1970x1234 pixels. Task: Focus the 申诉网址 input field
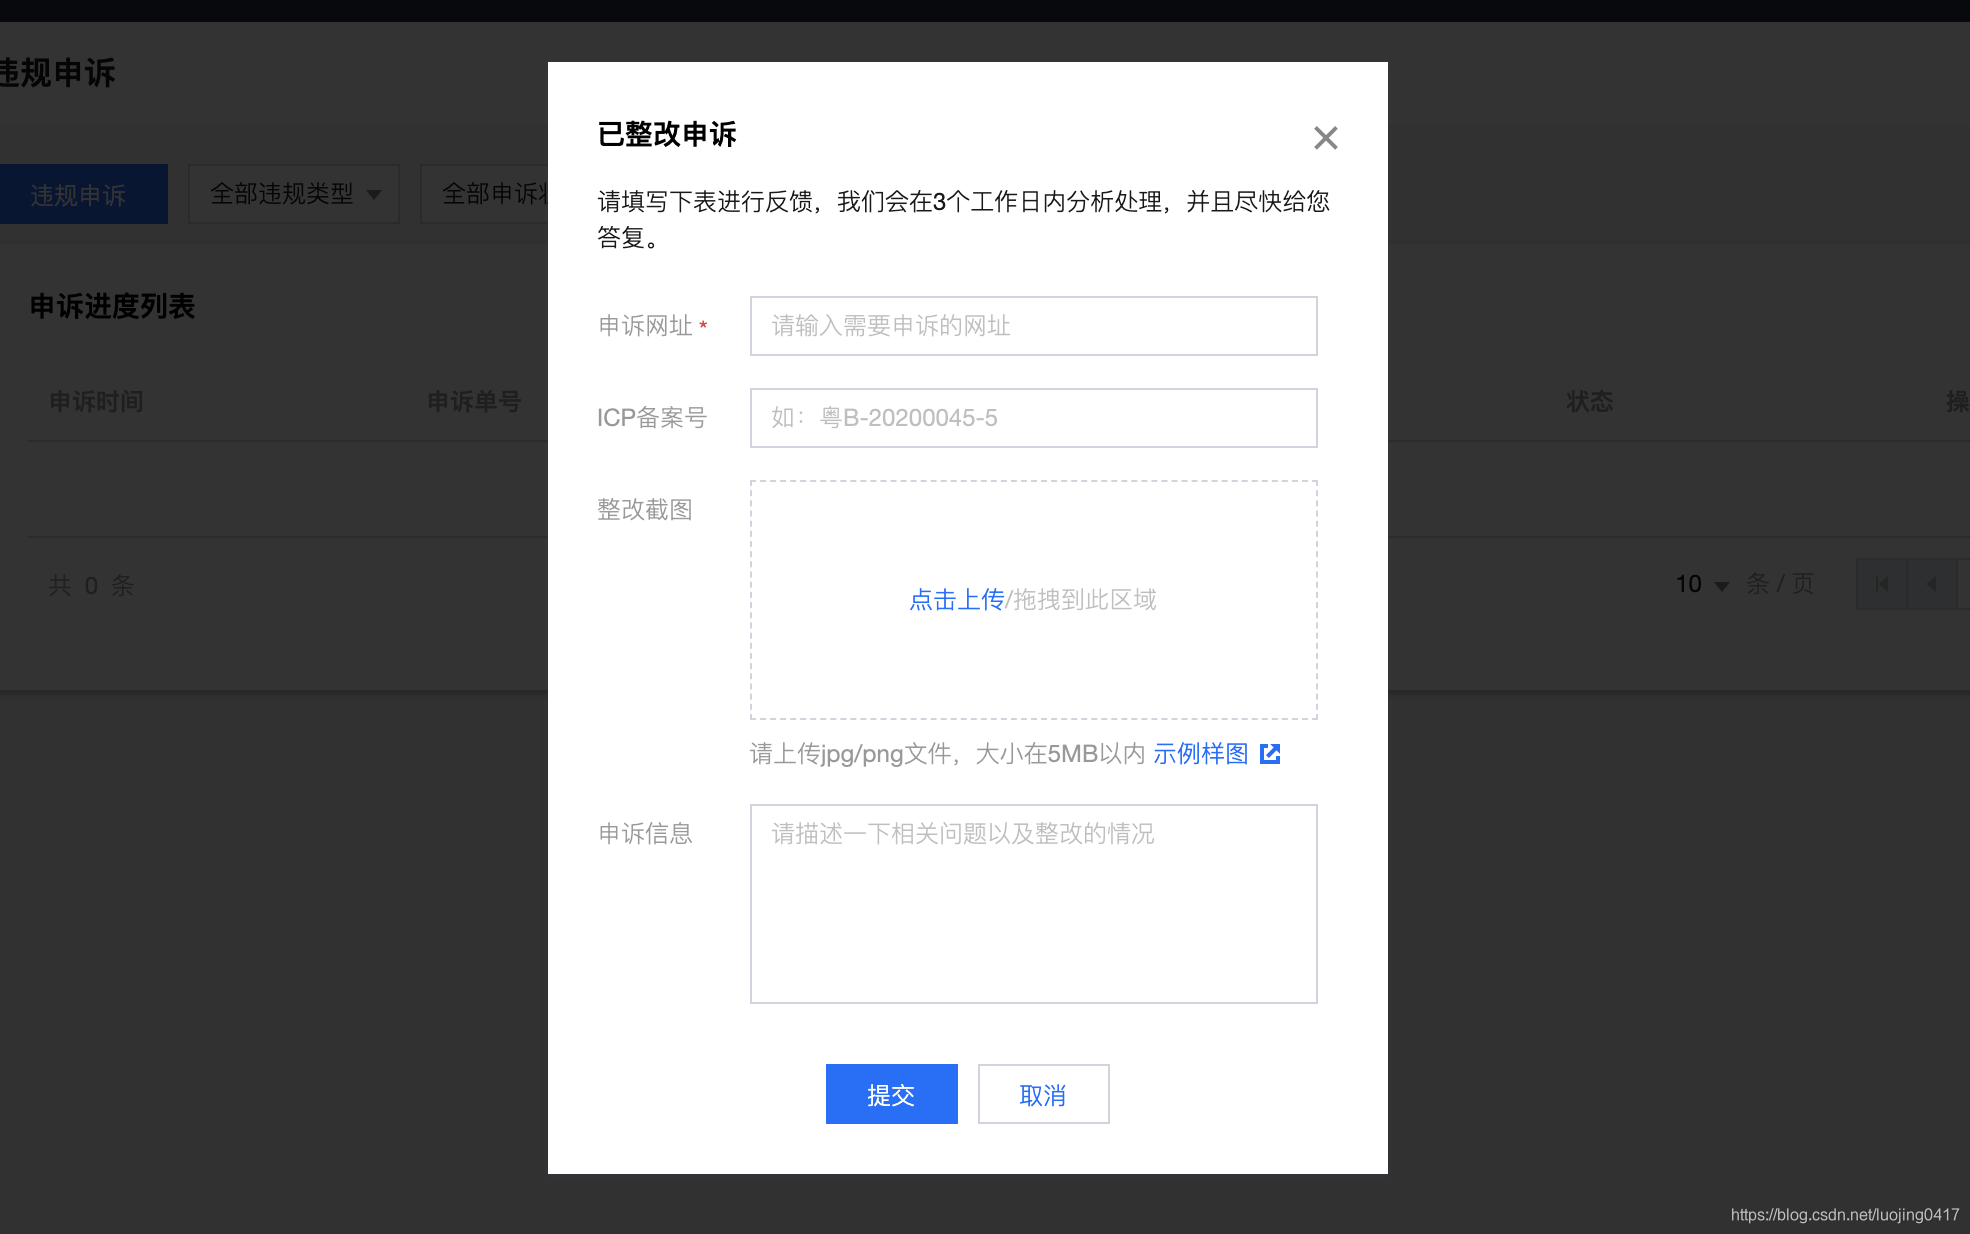pyautogui.click(x=1033, y=326)
